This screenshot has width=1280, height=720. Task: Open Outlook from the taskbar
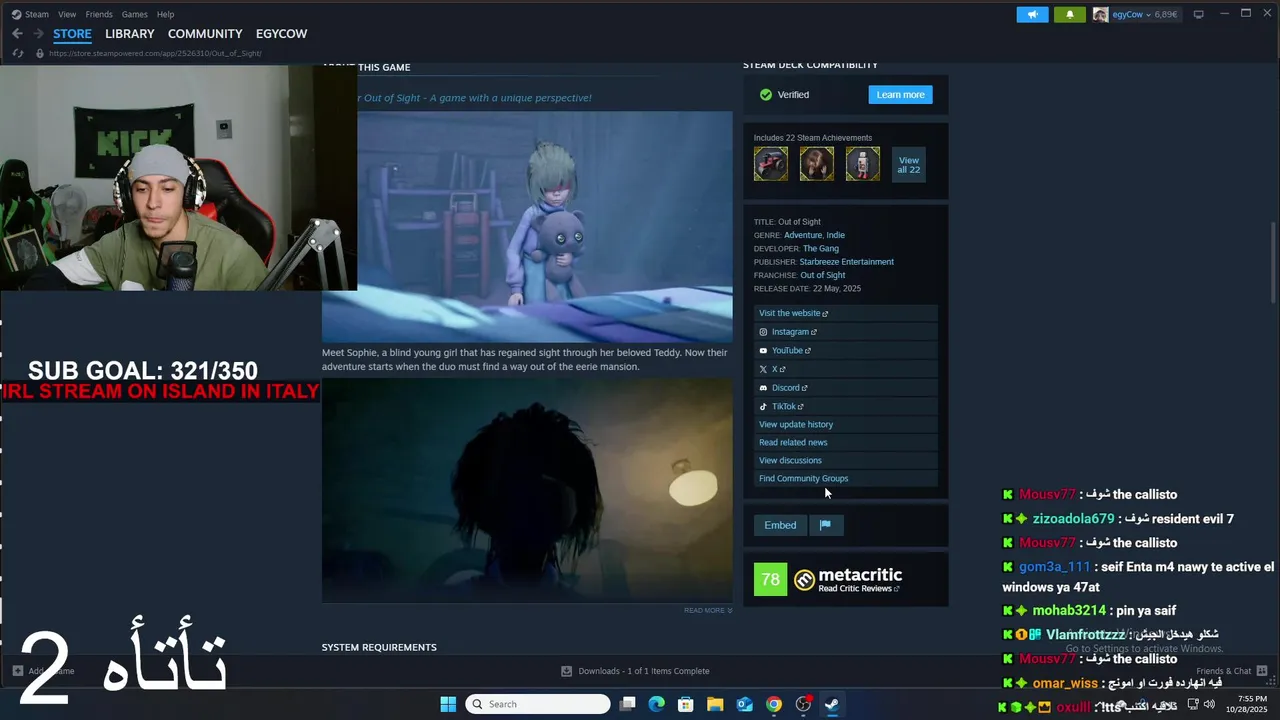[745, 704]
